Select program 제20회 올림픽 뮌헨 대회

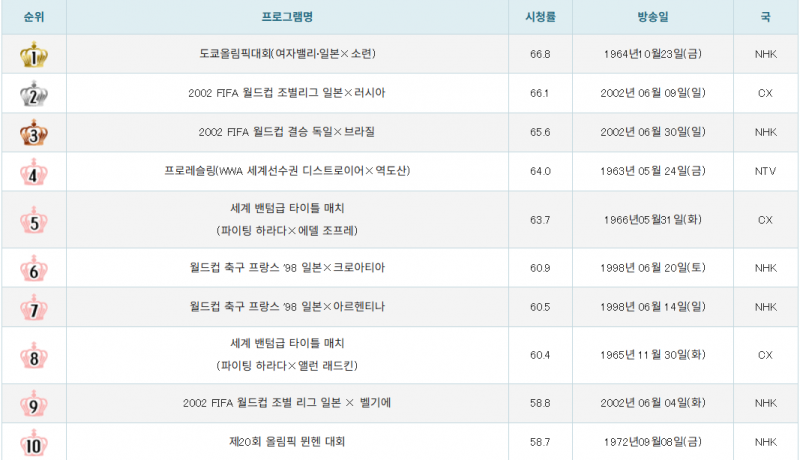point(287,442)
